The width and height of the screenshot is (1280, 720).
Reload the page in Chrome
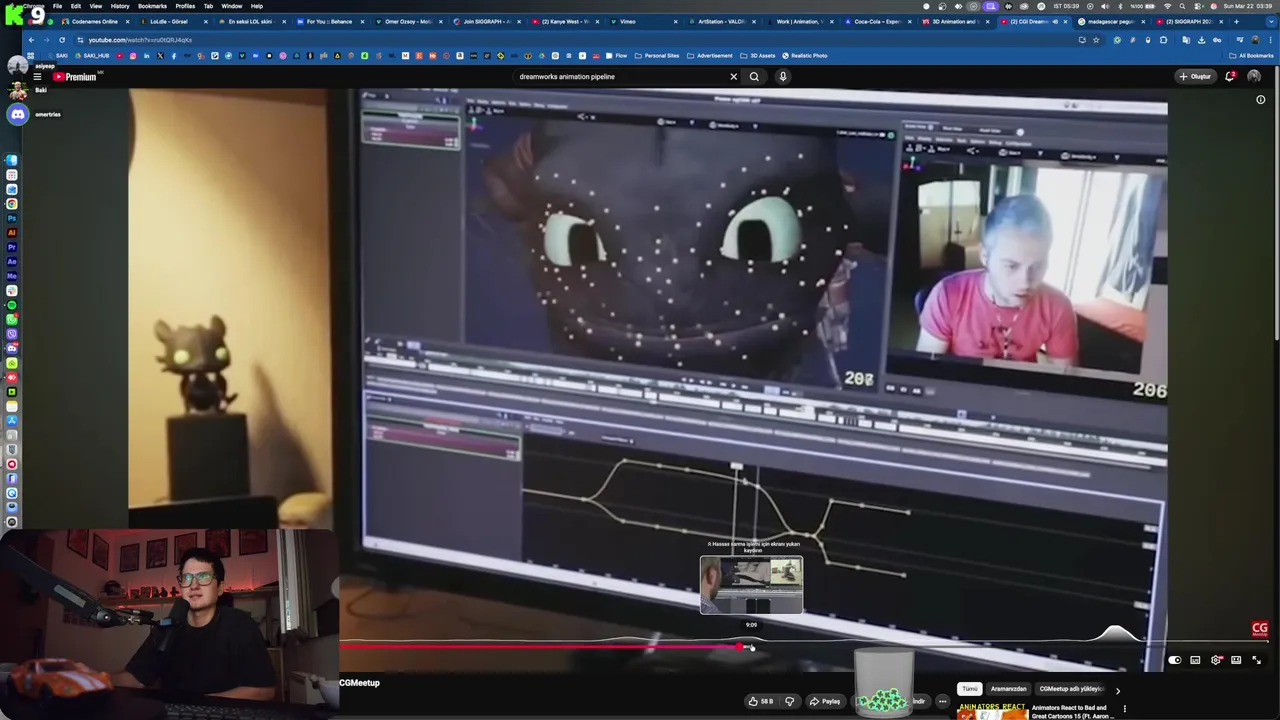tap(62, 40)
